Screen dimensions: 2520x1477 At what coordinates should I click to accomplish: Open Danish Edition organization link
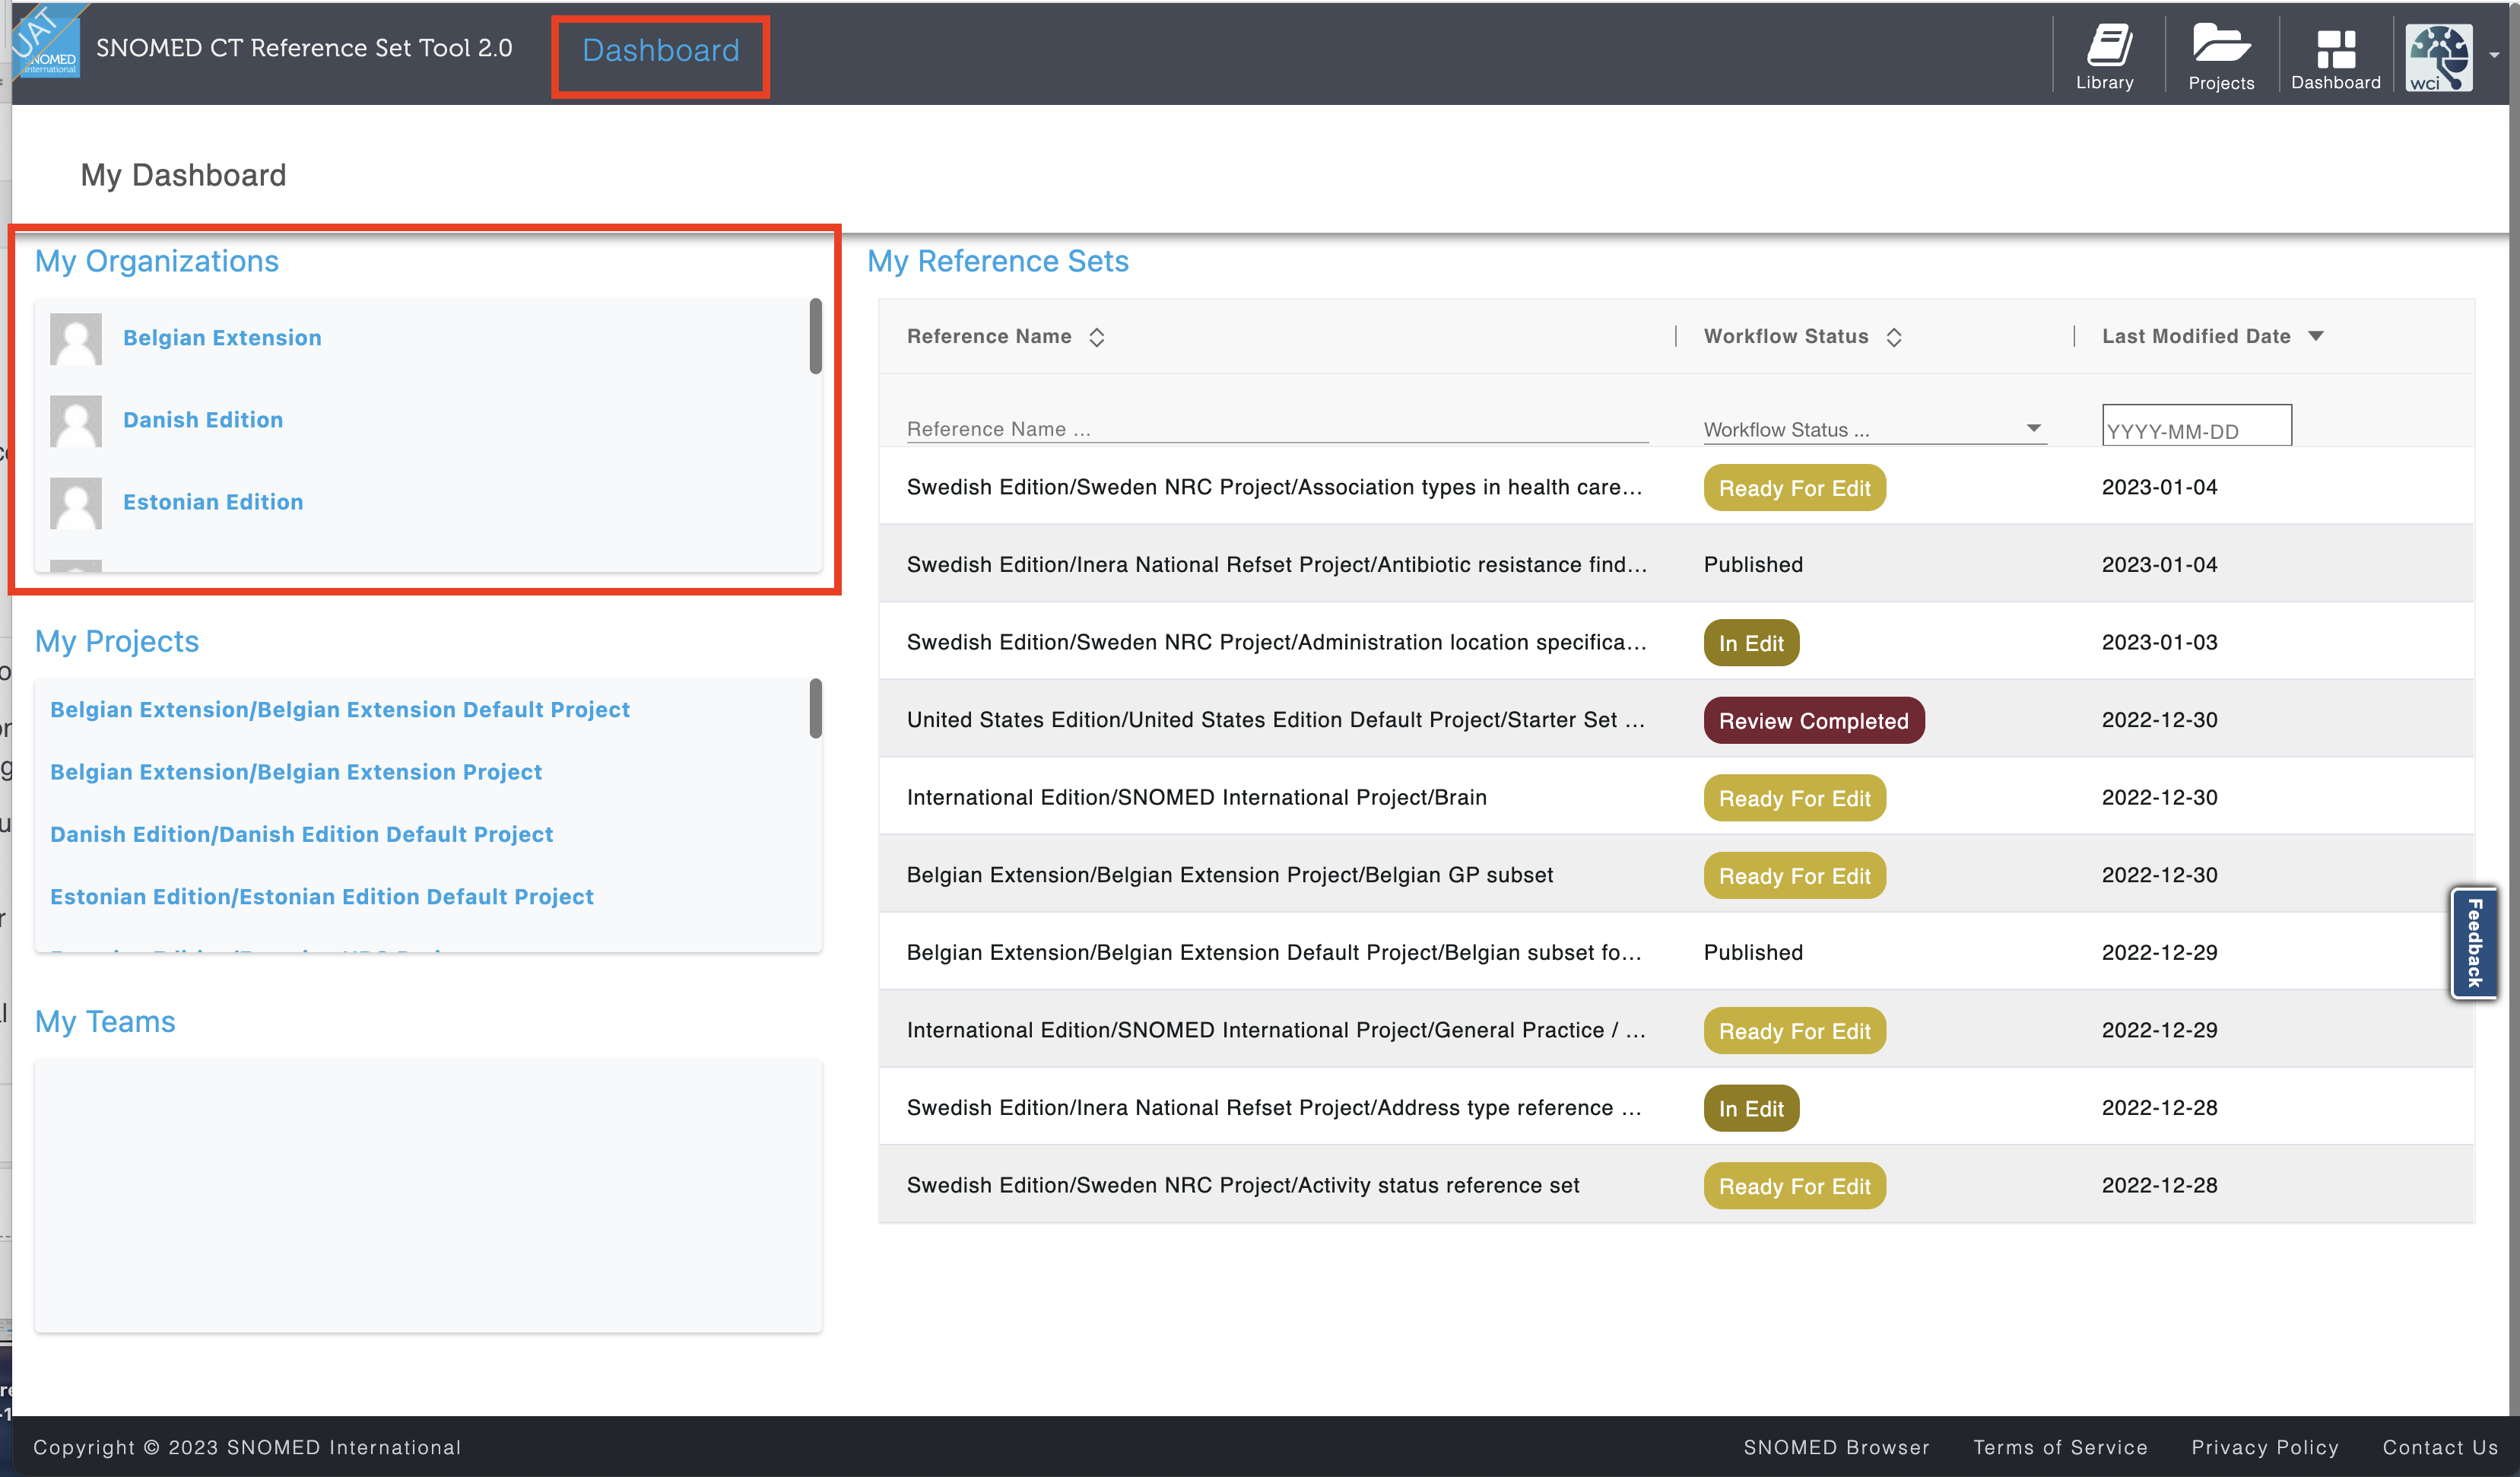(x=203, y=420)
